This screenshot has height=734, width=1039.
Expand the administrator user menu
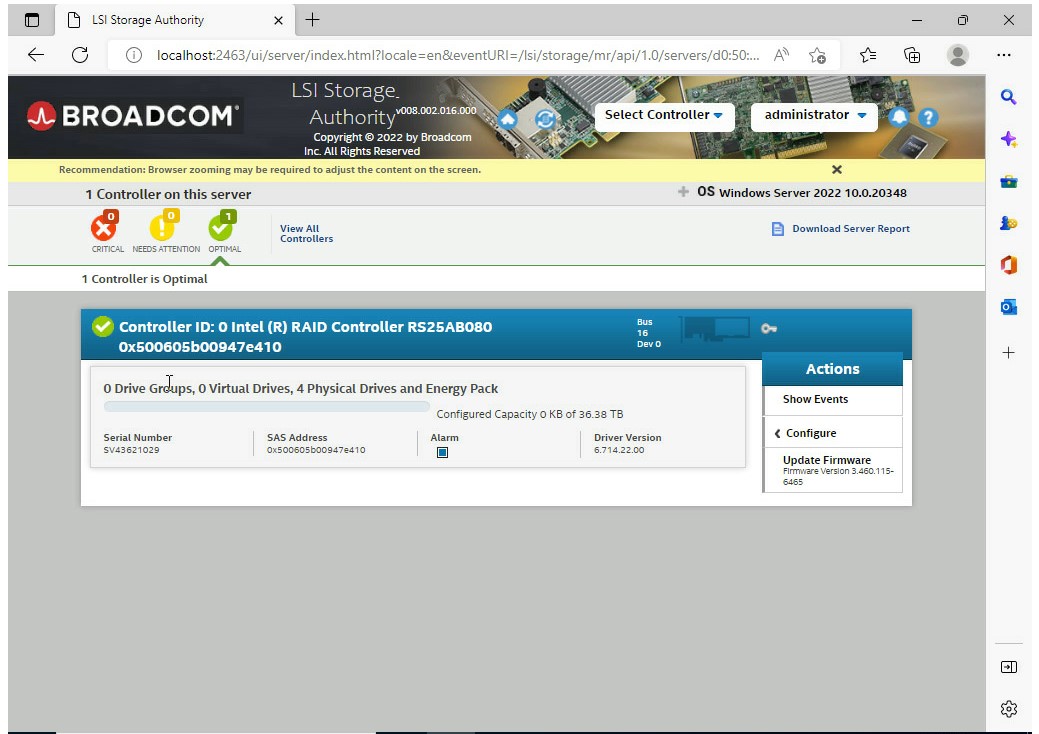pos(814,115)
